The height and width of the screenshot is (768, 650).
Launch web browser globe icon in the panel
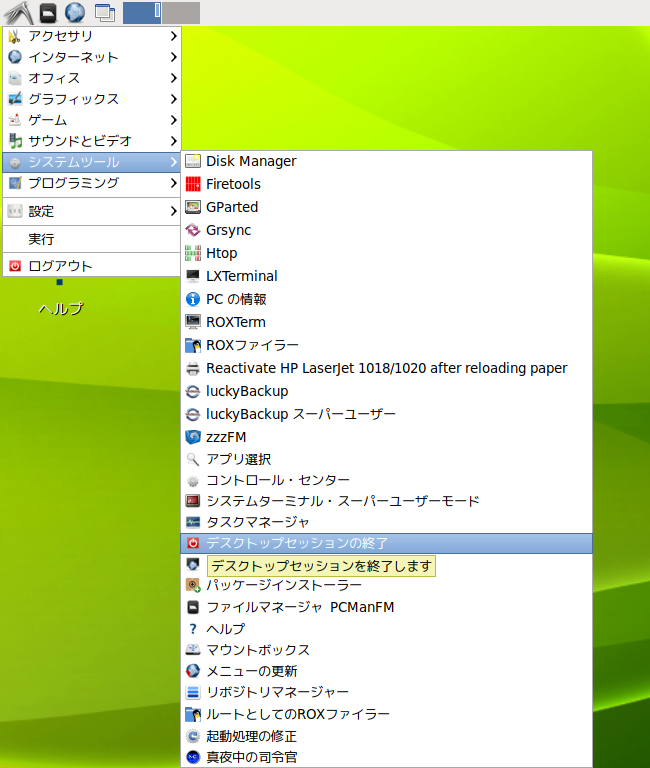[75, 12]
